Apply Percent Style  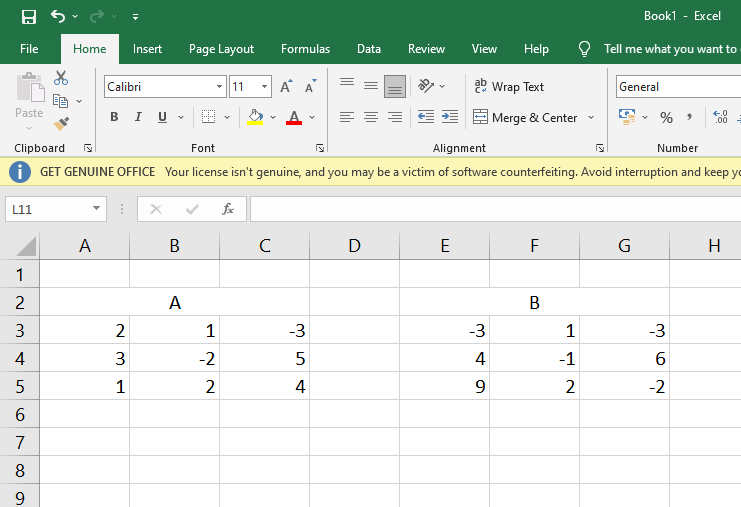[666, 117]
